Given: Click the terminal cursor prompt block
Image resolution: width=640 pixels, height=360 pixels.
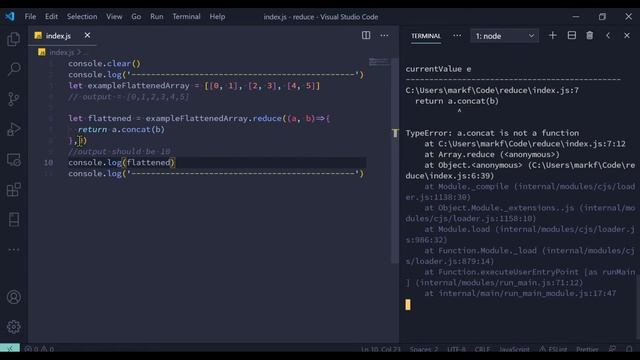Looking at the screenshot, I should pos(408,304).
